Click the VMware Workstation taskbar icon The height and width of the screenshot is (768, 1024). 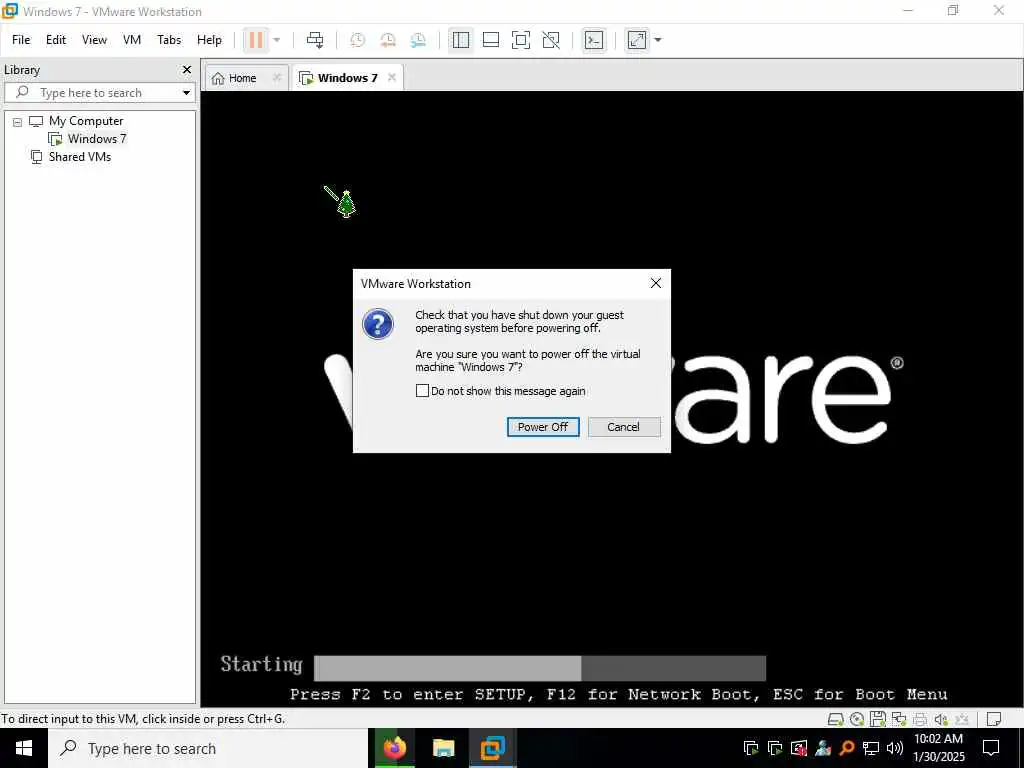coord(492,748)
